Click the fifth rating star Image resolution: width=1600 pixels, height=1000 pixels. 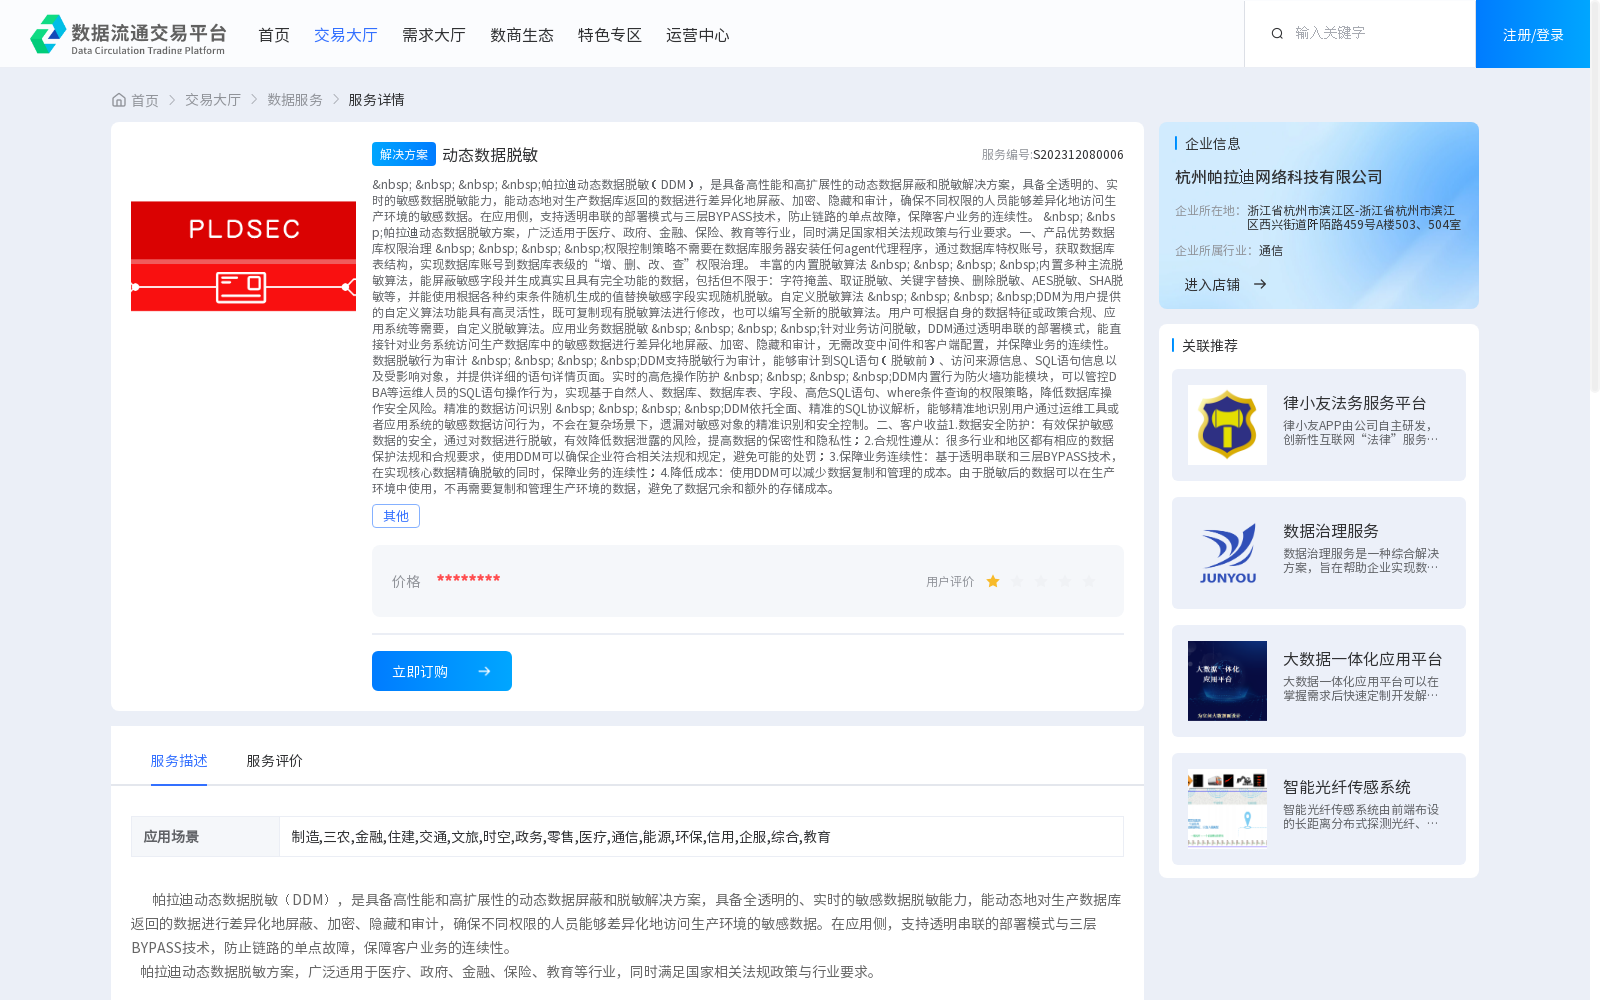(1089, 581)
